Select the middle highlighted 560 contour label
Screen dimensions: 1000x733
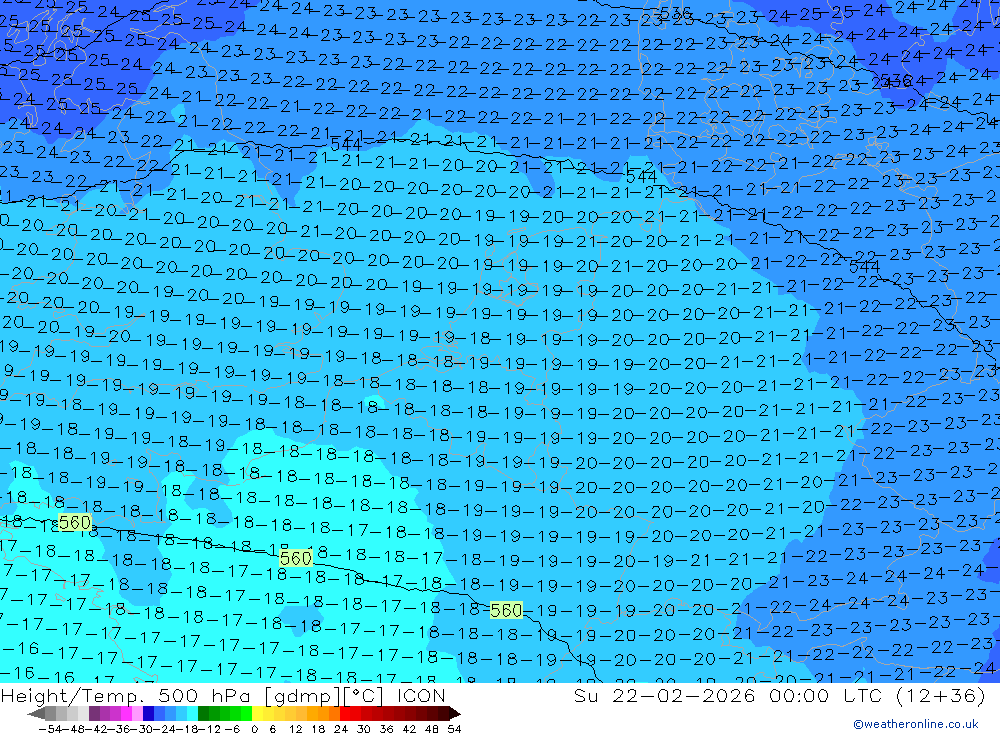[x=295, y=558]
